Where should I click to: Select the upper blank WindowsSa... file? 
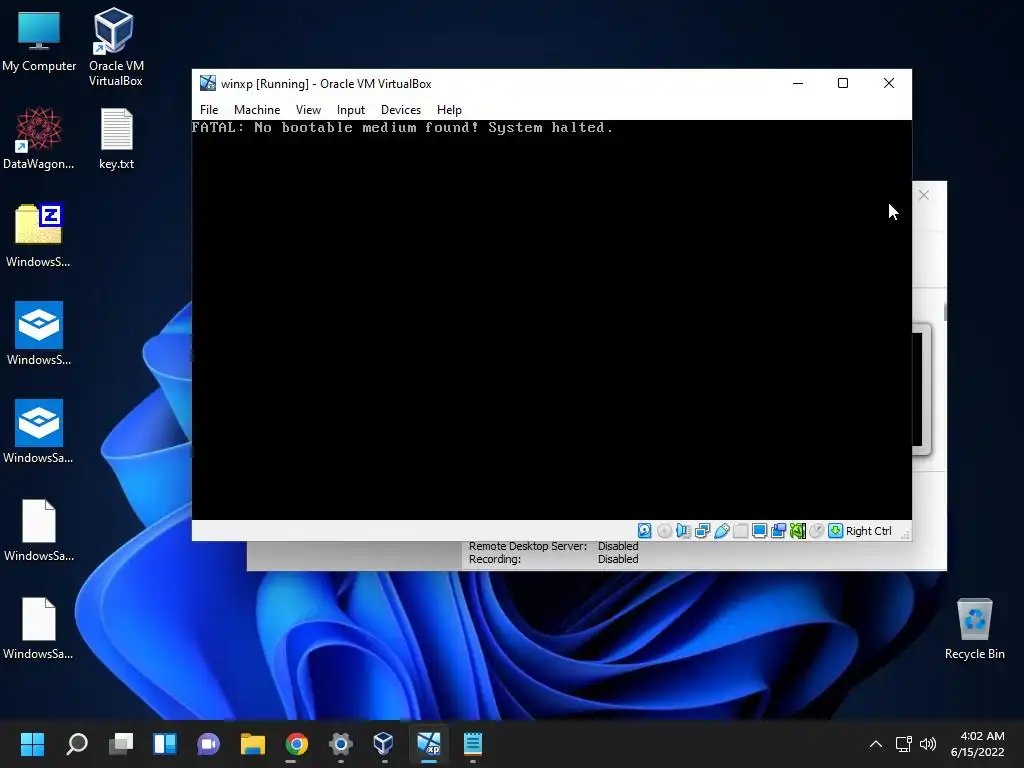pyautogui.click(x=39, y=530)
